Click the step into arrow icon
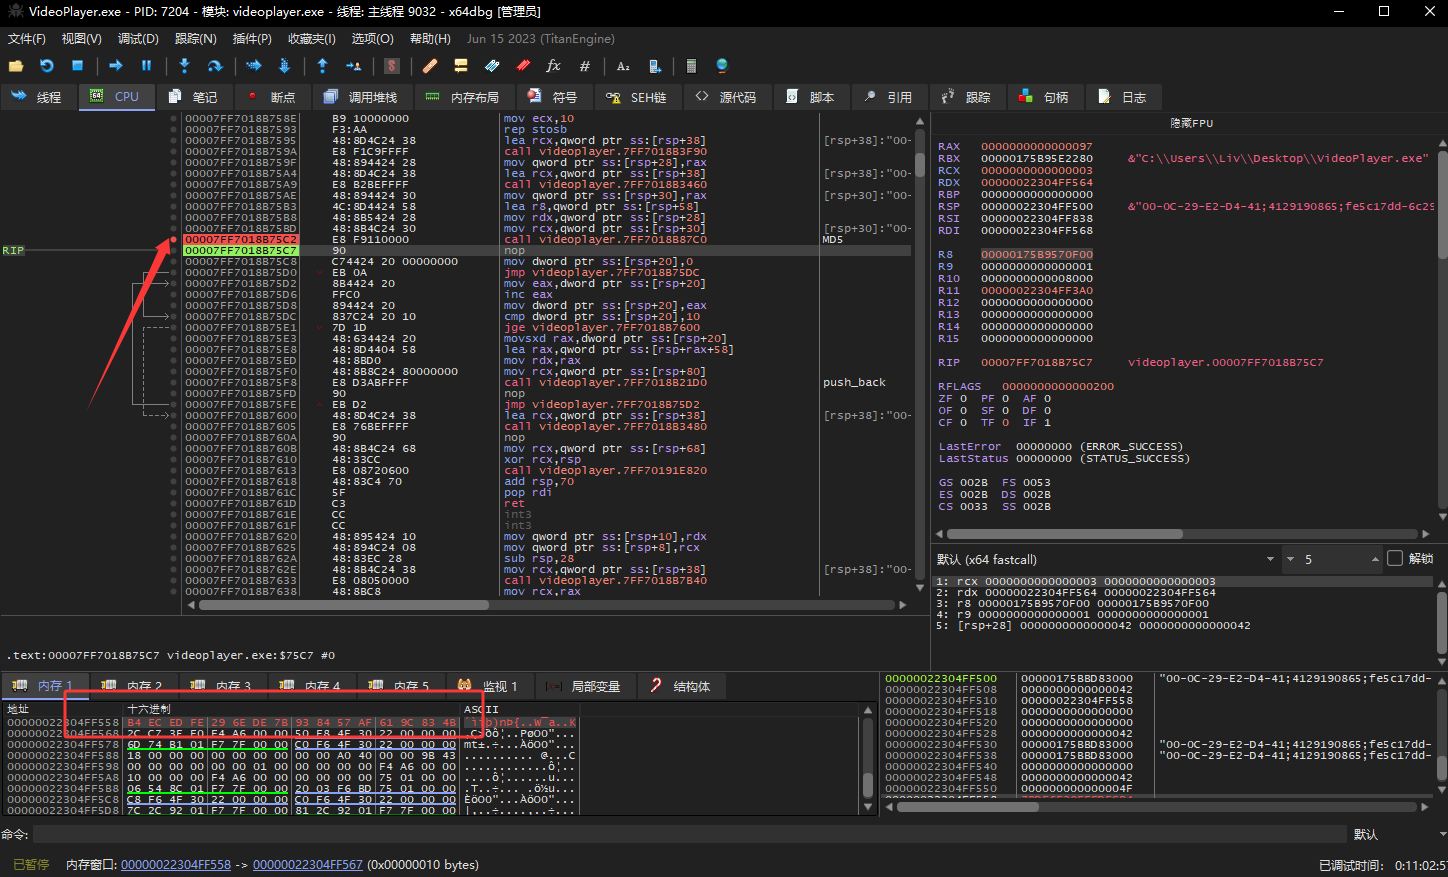Screen dimensions: 1448x877 184,66
